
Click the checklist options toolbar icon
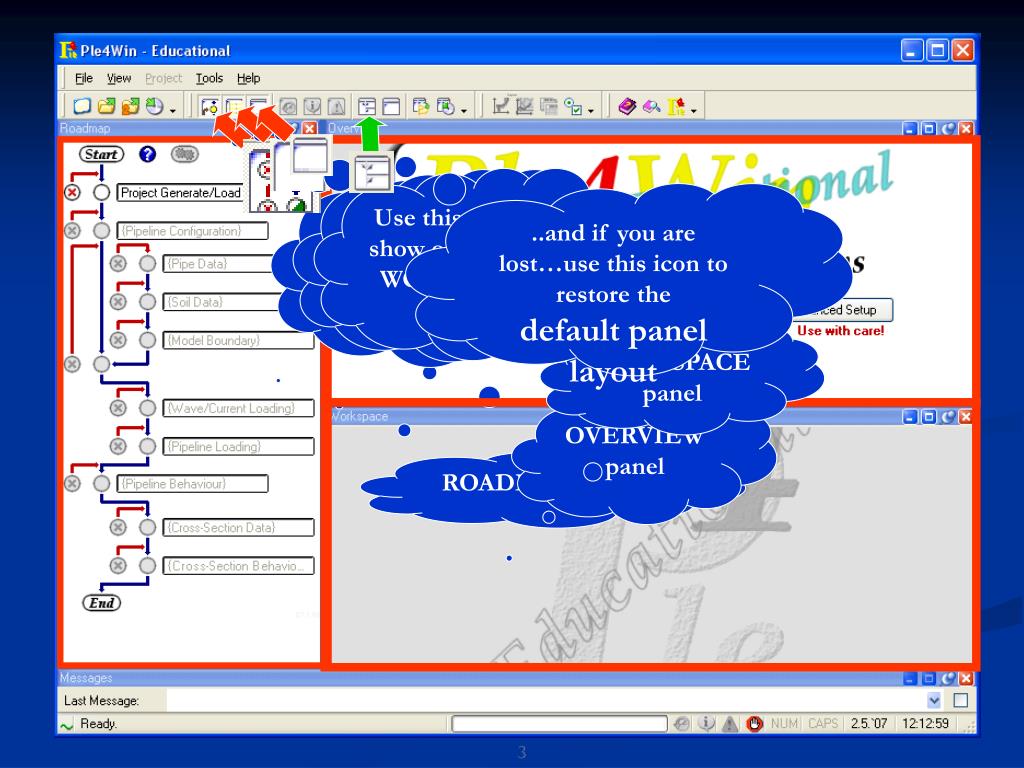[573, 106]
